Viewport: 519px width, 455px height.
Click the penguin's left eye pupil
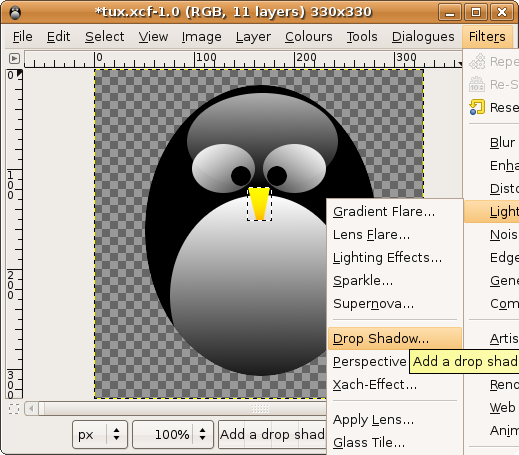(241, 176)
